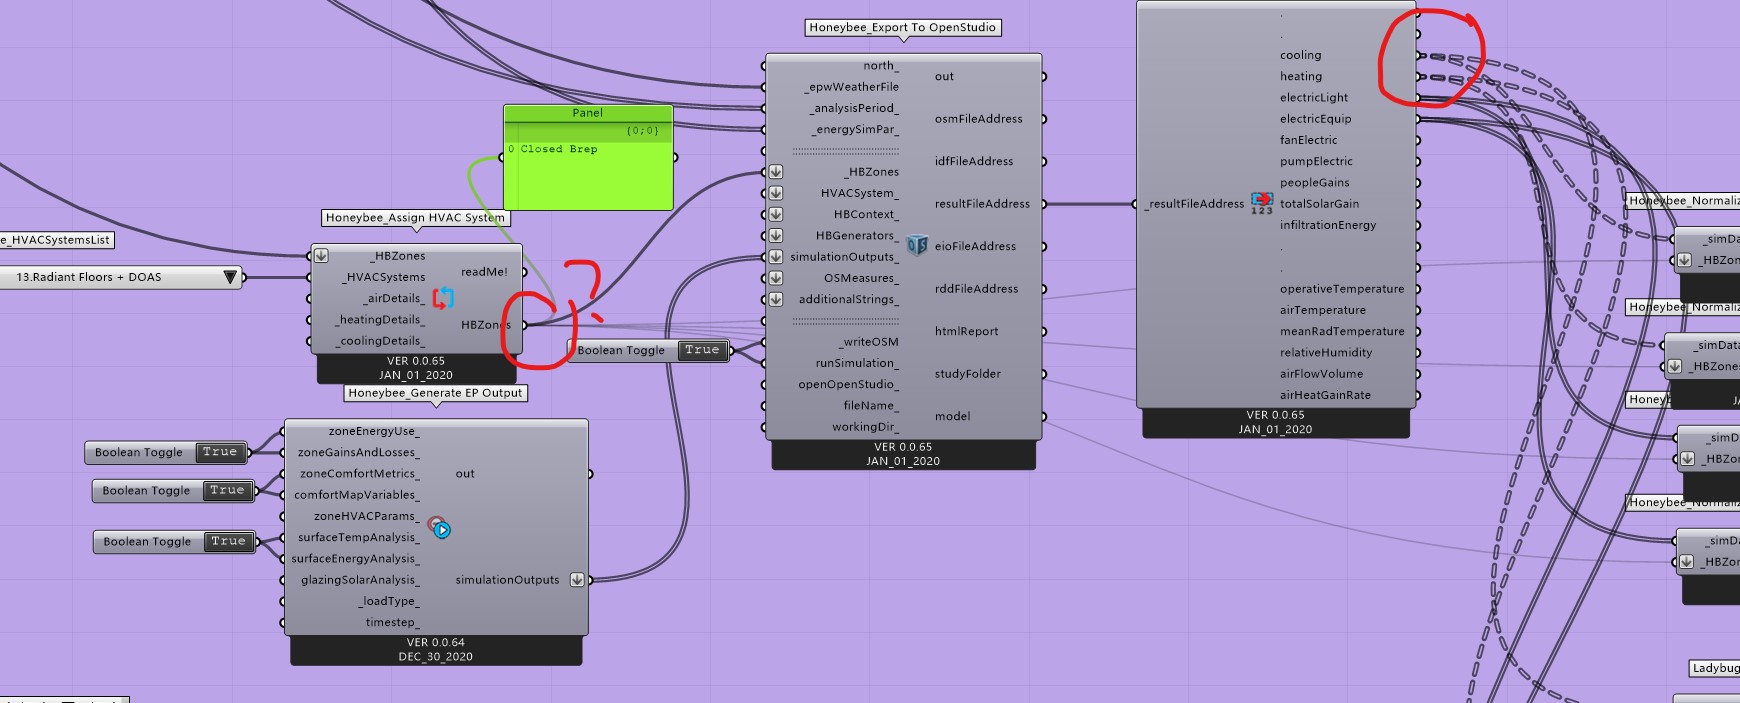Open the 13.Radiant Floors + DOAS value list dropdown
Screen dimensions: 1740x703
pos(230,277)
